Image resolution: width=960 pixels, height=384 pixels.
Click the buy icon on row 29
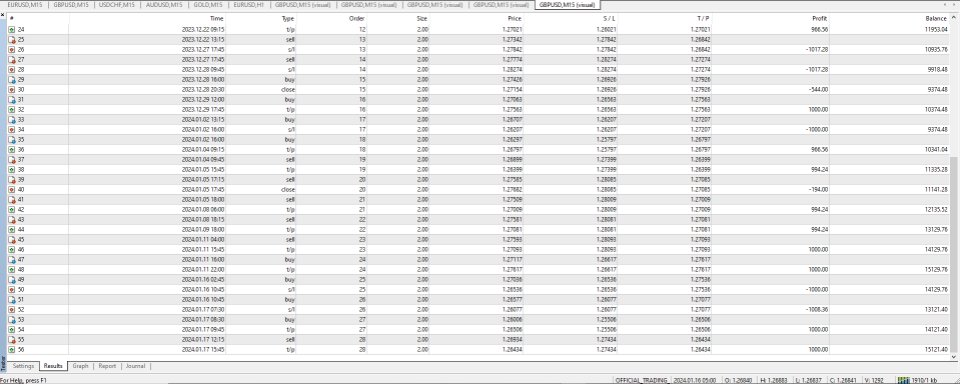[12, 80]
